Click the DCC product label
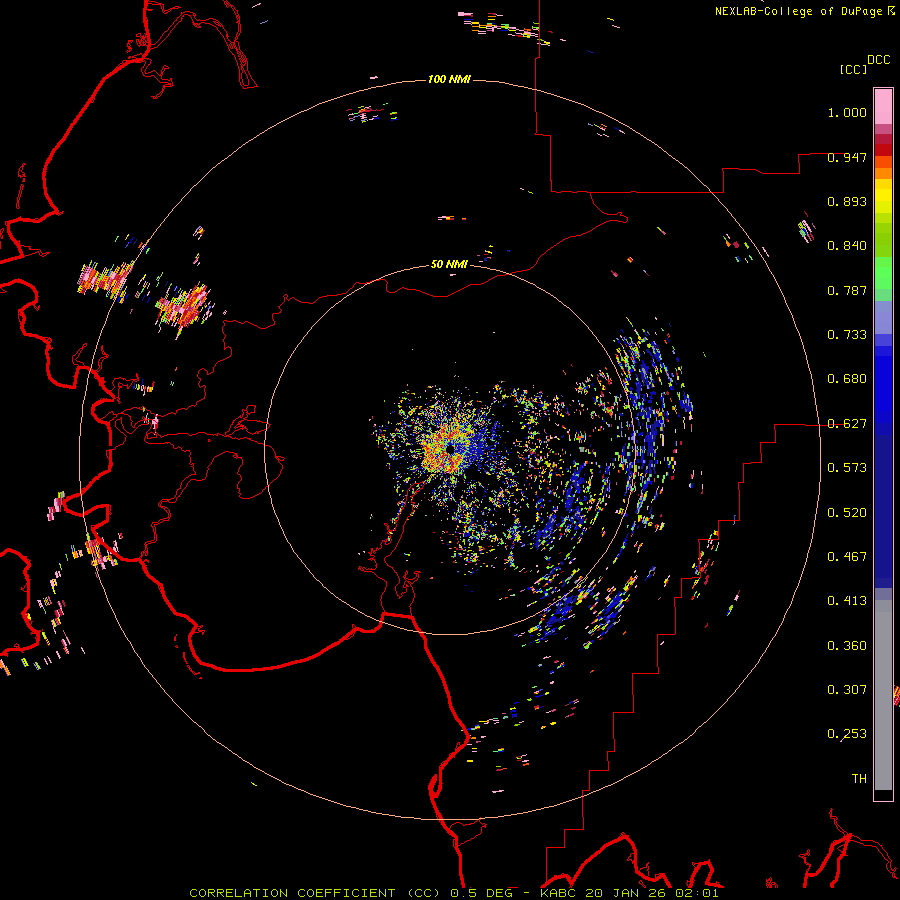This screenshot has width=900, height=900. pos(879,60)
